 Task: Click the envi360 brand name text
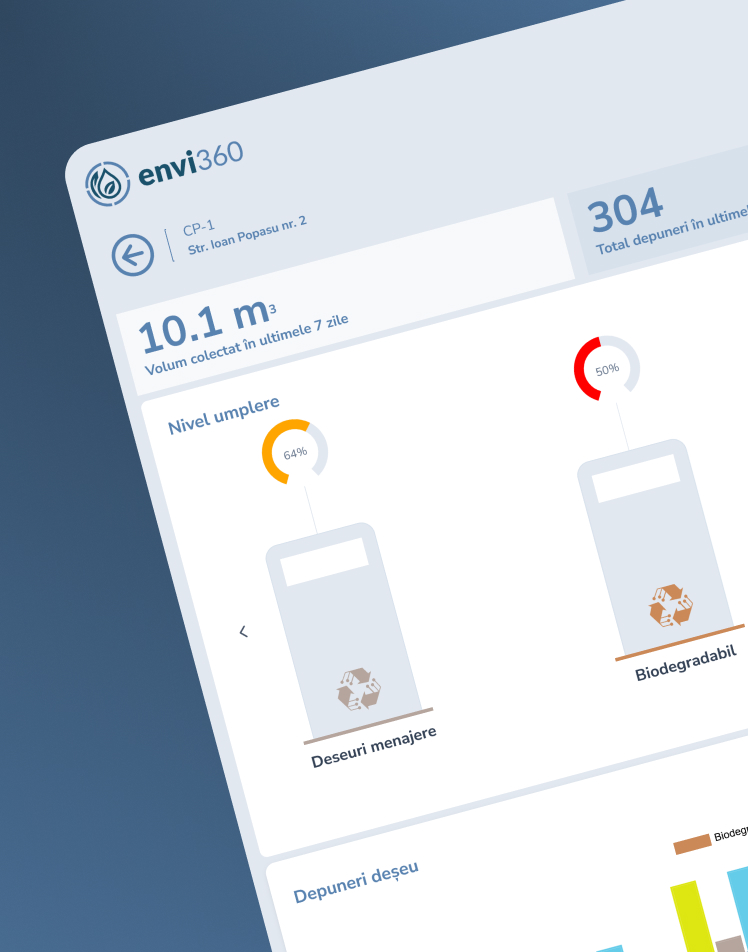click(x=191, y=163)
